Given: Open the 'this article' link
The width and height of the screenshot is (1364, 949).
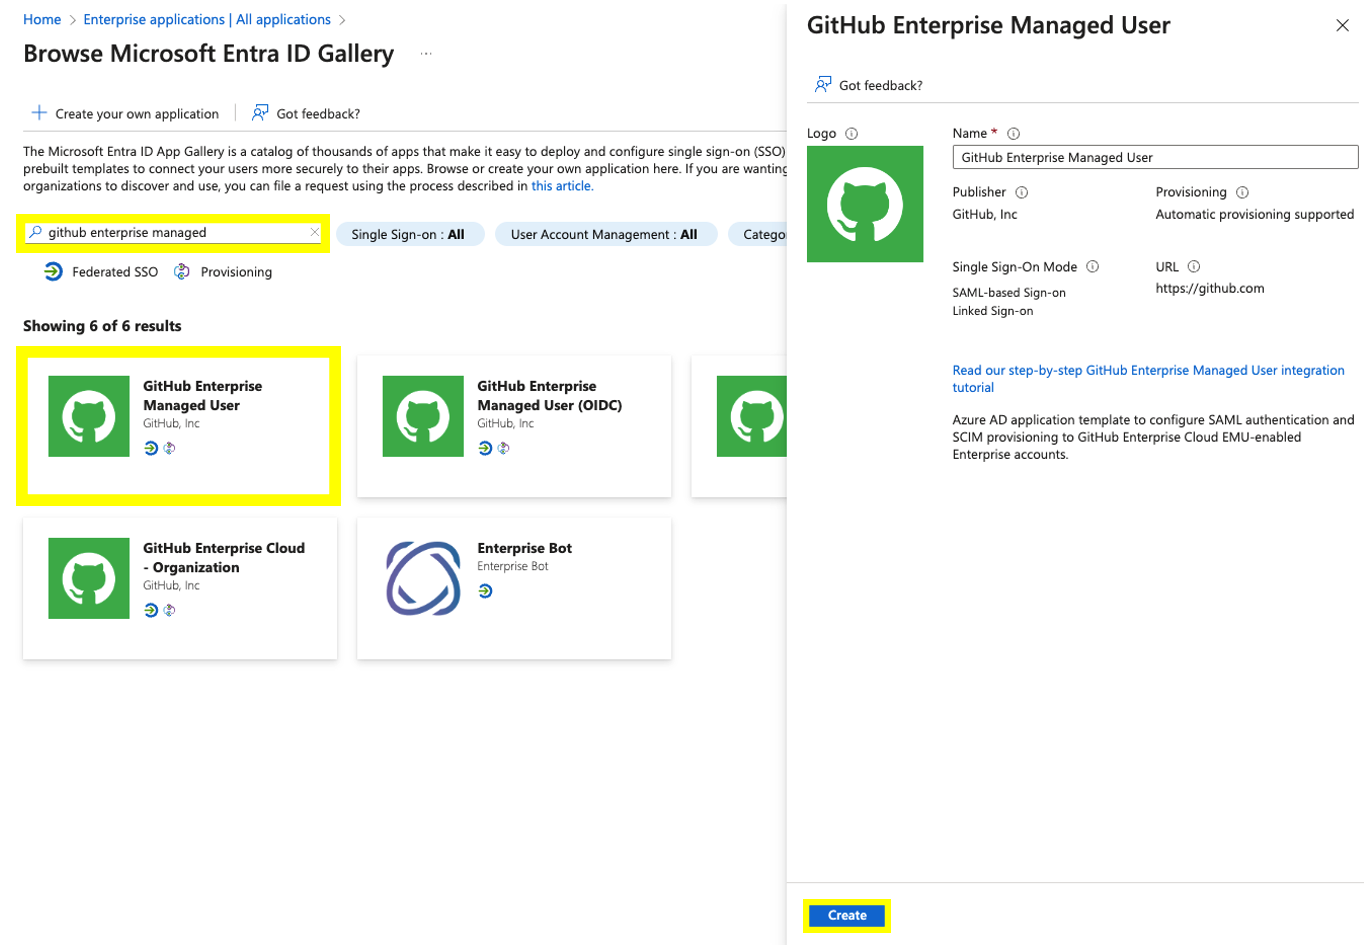Looking at the screenshot, I should point(562,186).
